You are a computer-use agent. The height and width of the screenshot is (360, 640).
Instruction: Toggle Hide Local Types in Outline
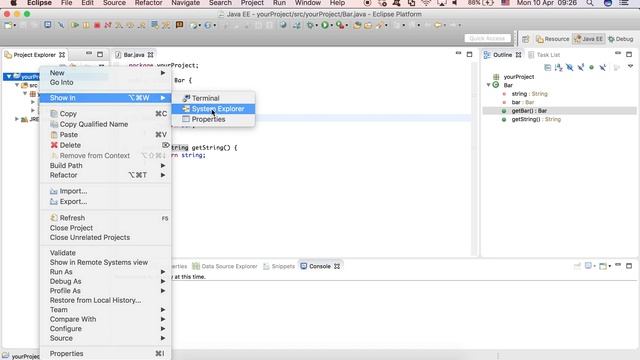click(602, 67)
